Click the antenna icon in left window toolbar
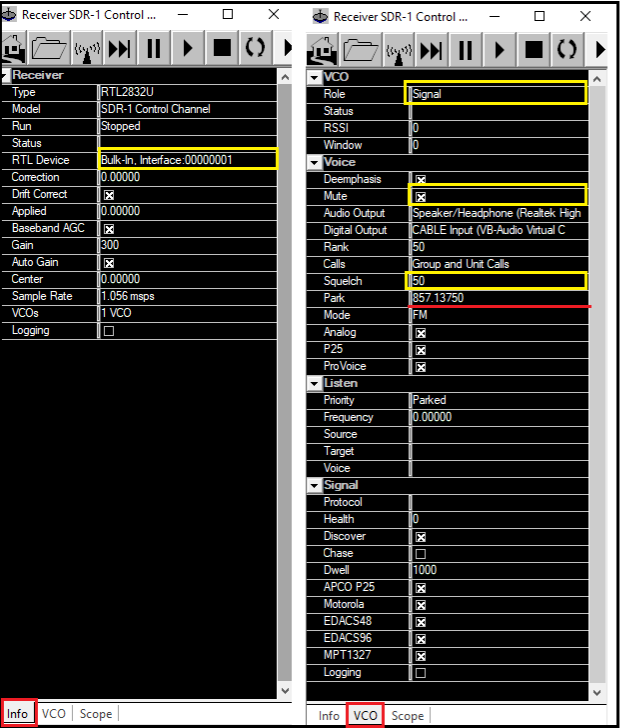This screenshot has width=622, height=728. (86, 49)
